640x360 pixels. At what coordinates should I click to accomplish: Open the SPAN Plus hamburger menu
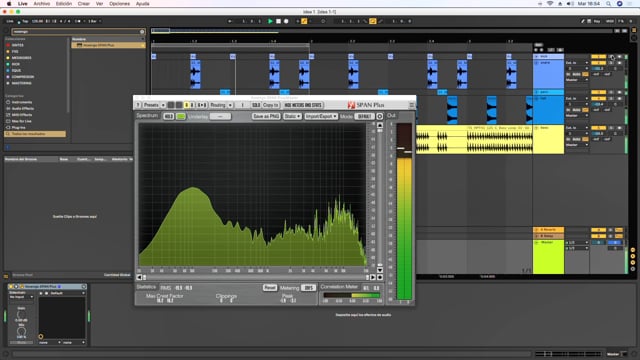(411, 105)
